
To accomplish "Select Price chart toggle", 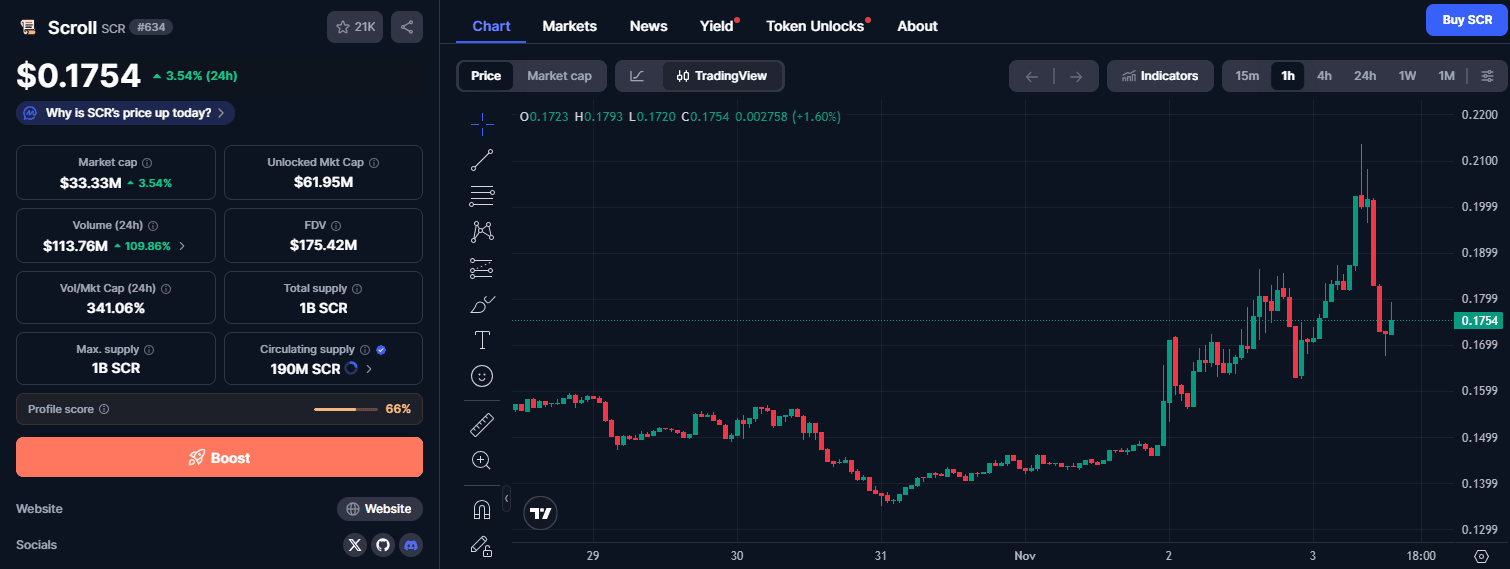I will [x=486, y=76].
